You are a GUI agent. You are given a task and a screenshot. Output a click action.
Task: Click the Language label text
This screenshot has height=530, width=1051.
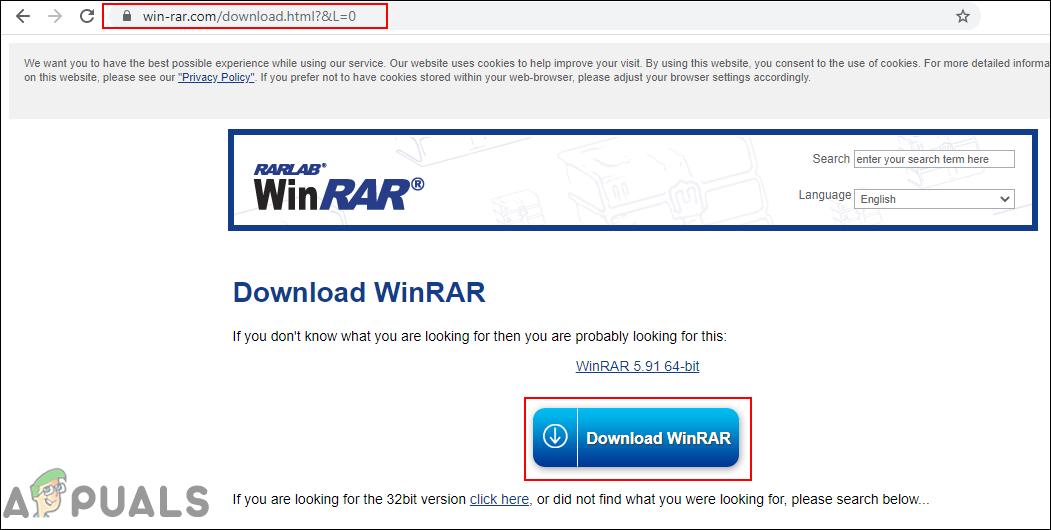point(824,195)
